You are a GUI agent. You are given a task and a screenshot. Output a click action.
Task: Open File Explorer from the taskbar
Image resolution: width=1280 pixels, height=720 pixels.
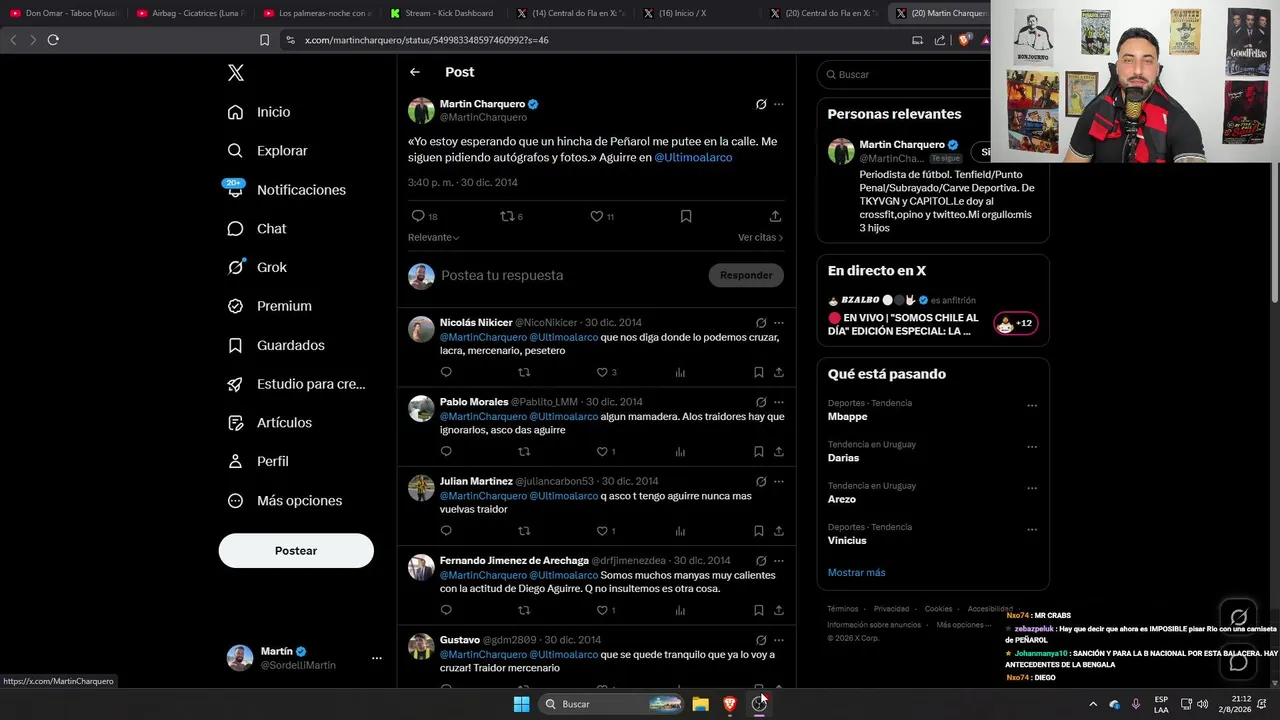point(701,704)
